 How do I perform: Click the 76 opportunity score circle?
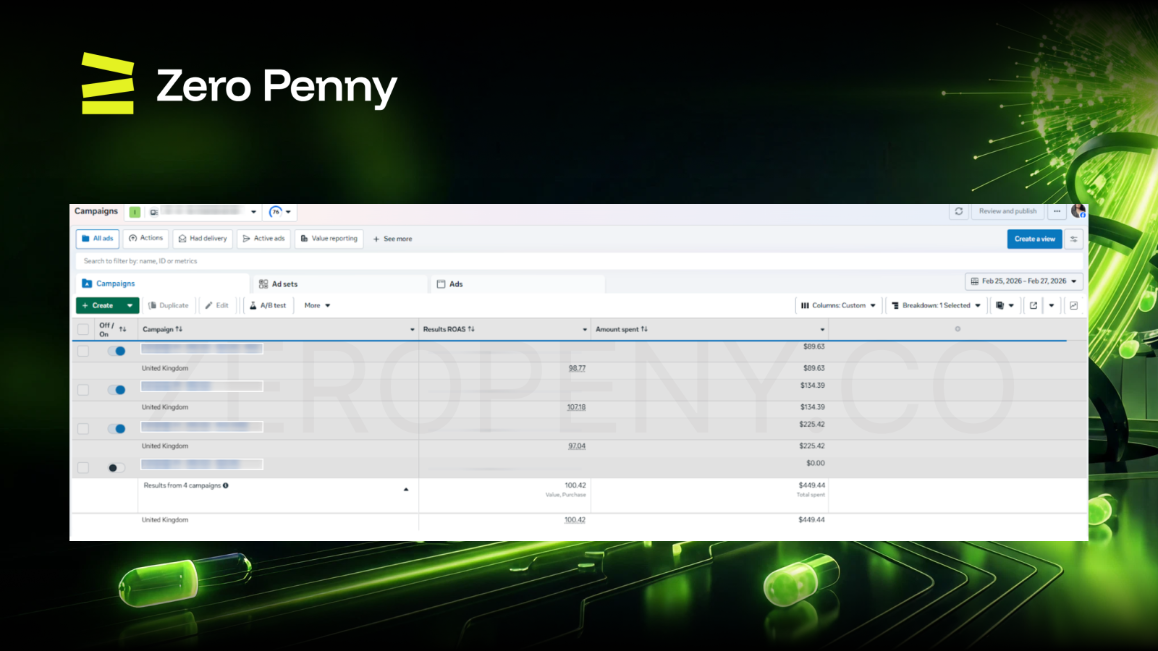click(x=275, y=212)
